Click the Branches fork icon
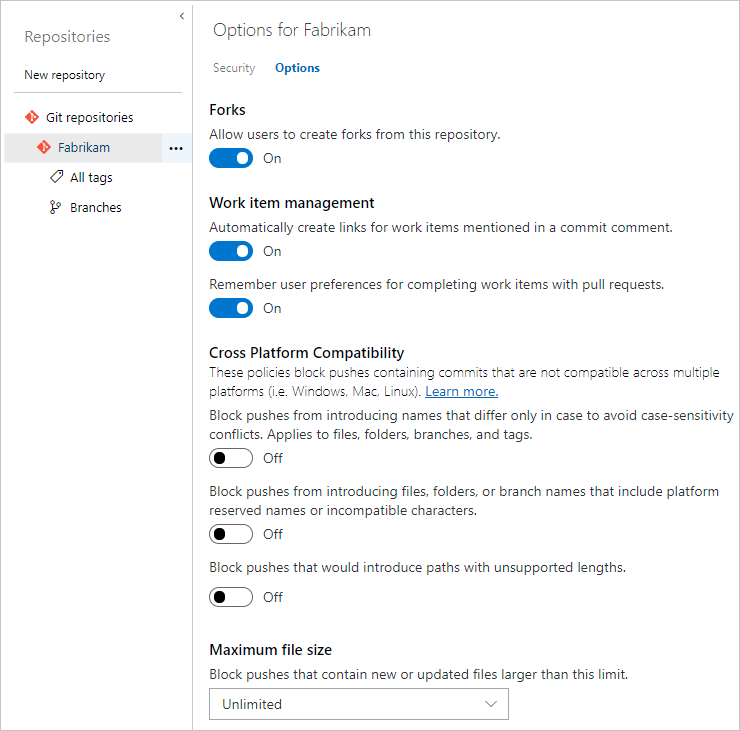This screenshot has height=731, width=740. click(56, 207)
